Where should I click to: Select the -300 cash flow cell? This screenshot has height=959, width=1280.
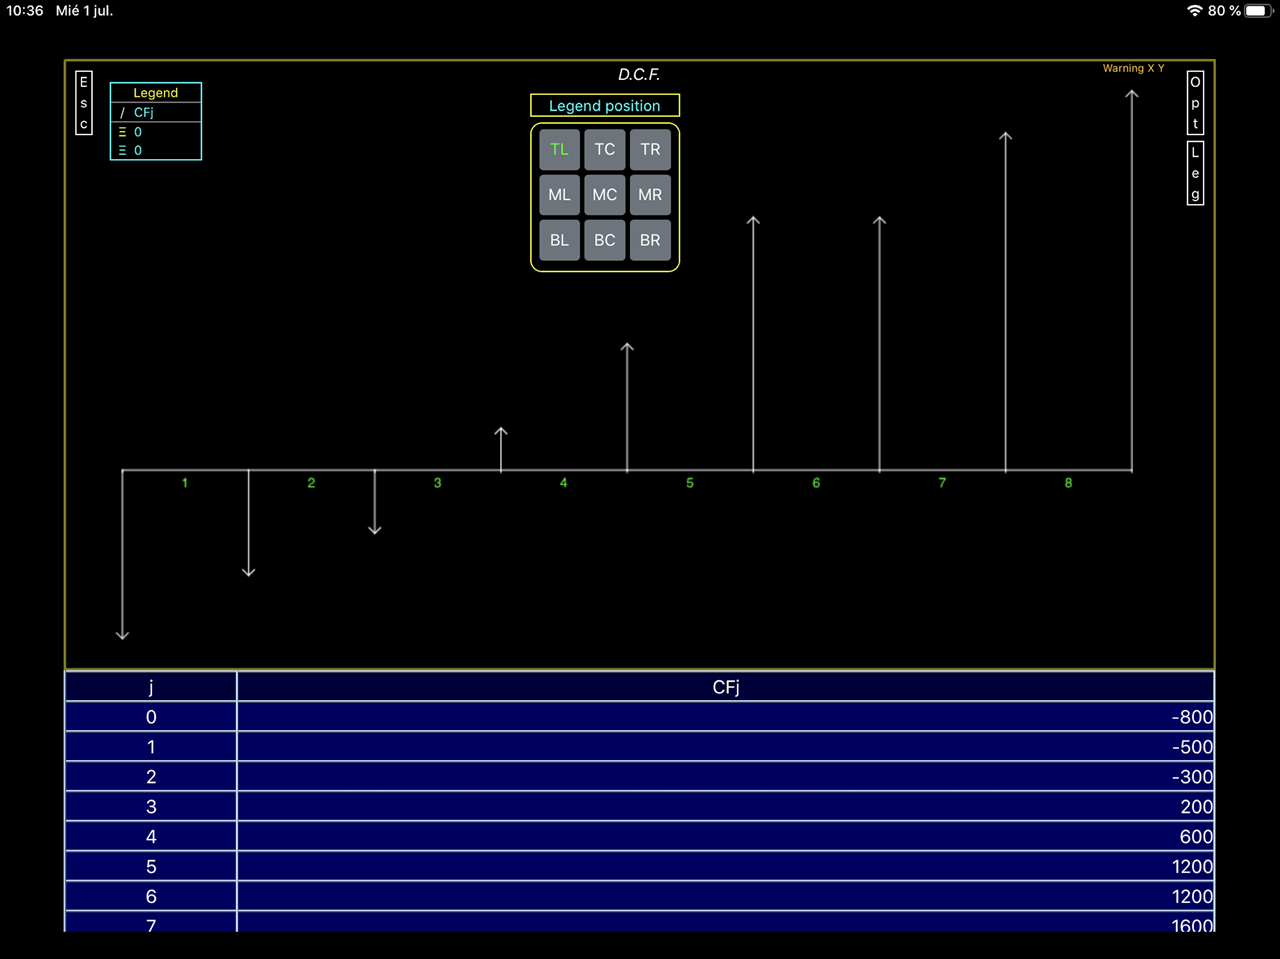point(726,777)
